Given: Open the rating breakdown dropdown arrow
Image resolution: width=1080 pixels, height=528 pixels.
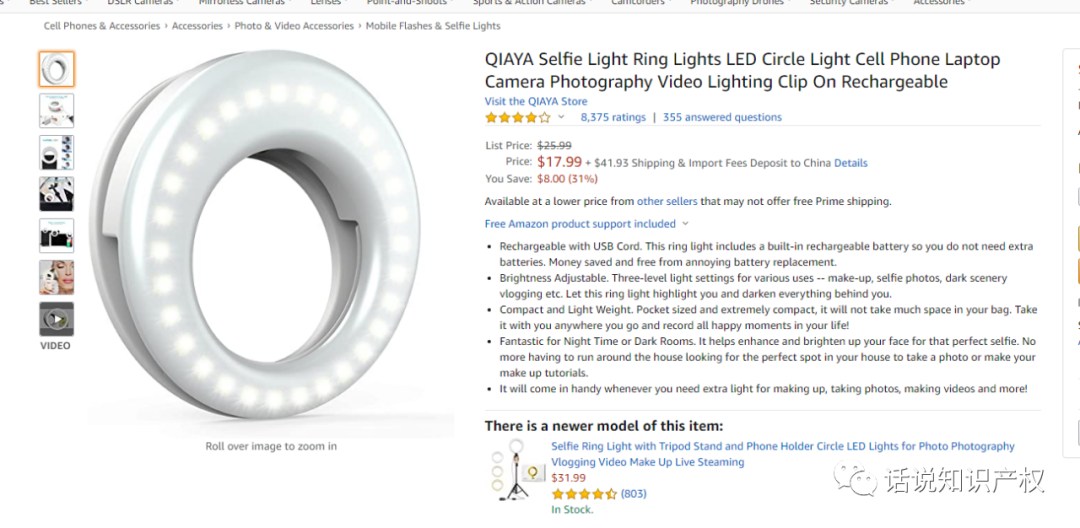Looking at the screenshot, I should 561,117.
